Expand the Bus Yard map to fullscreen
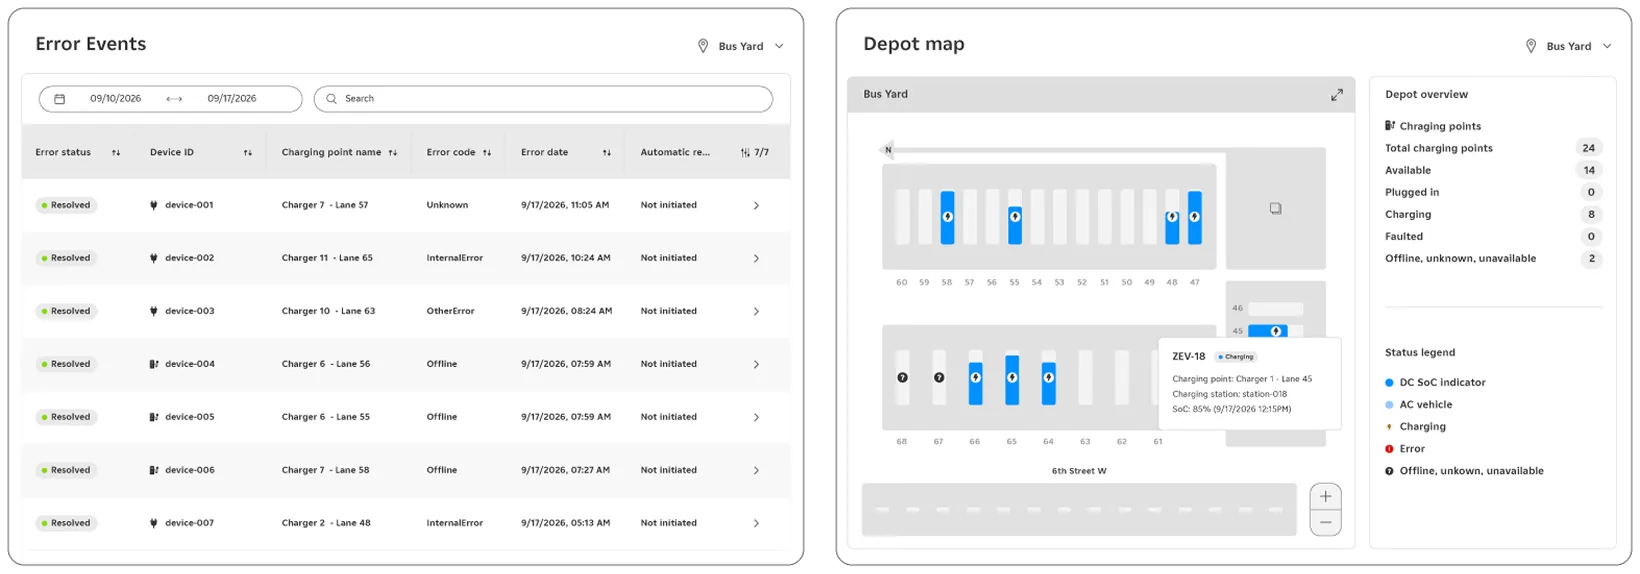Viewport: 1640px width, 574px height. point(1337,95)
